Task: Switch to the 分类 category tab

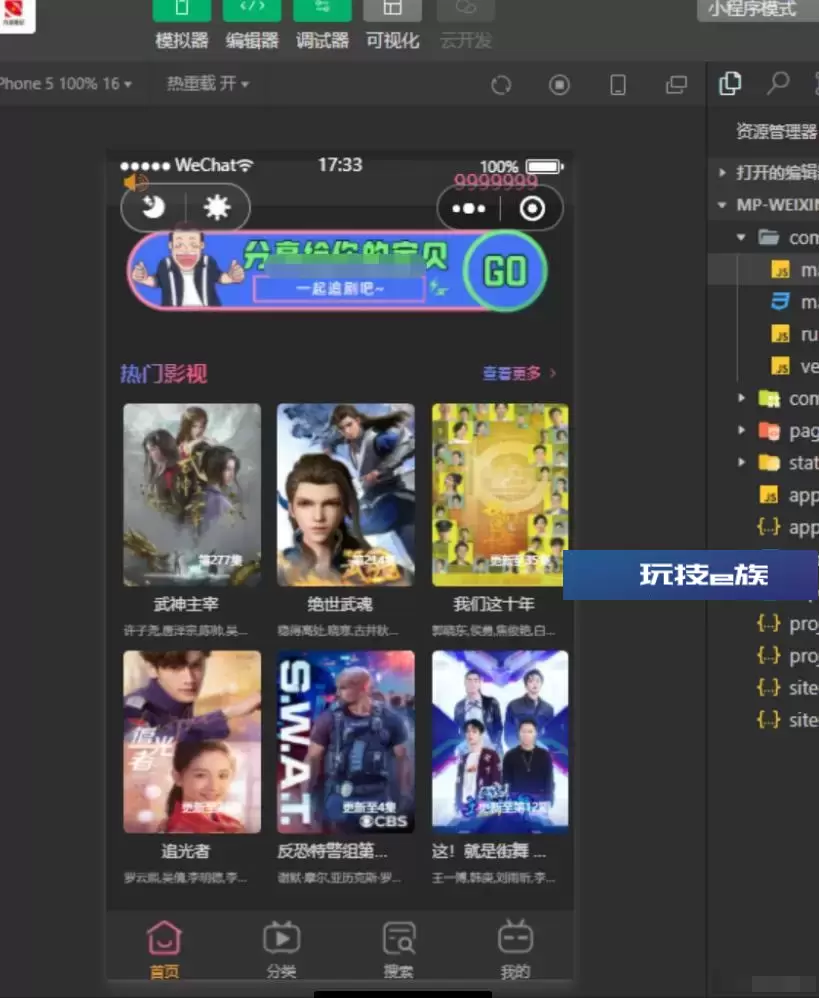Action: coord(281,950)
